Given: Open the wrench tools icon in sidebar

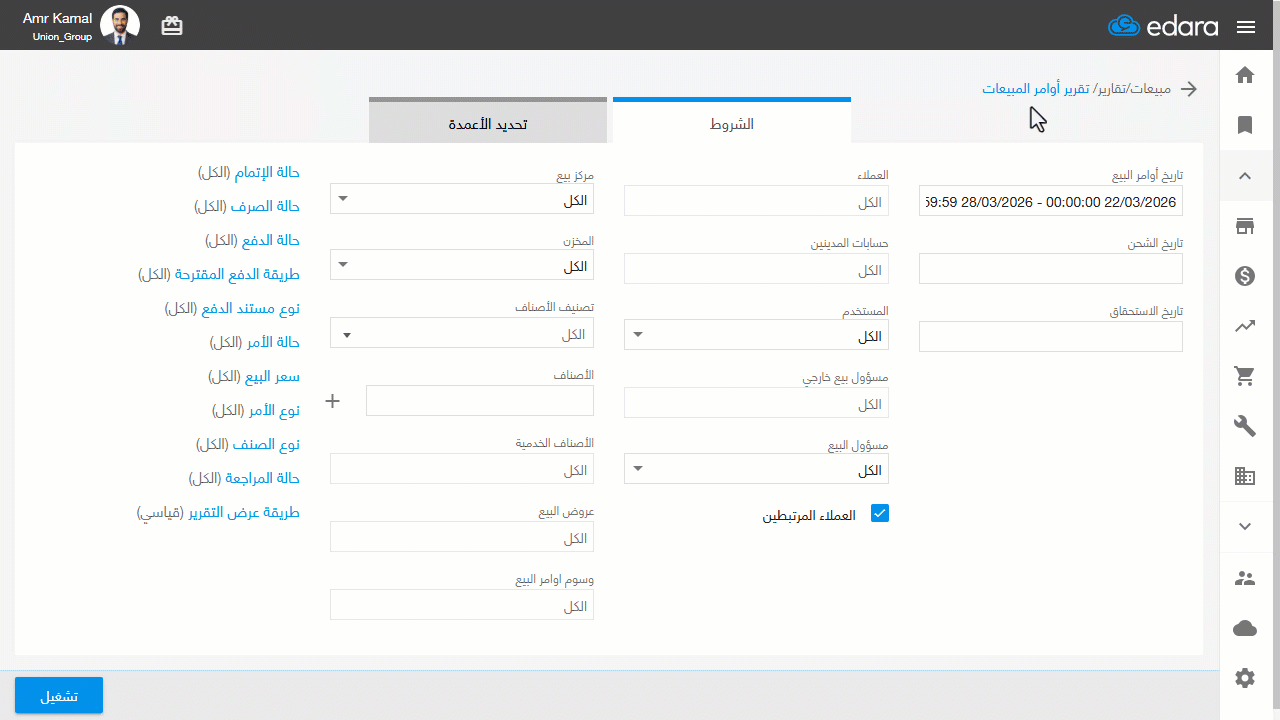Looking at the screenshot, I should tap(1245, 426).
